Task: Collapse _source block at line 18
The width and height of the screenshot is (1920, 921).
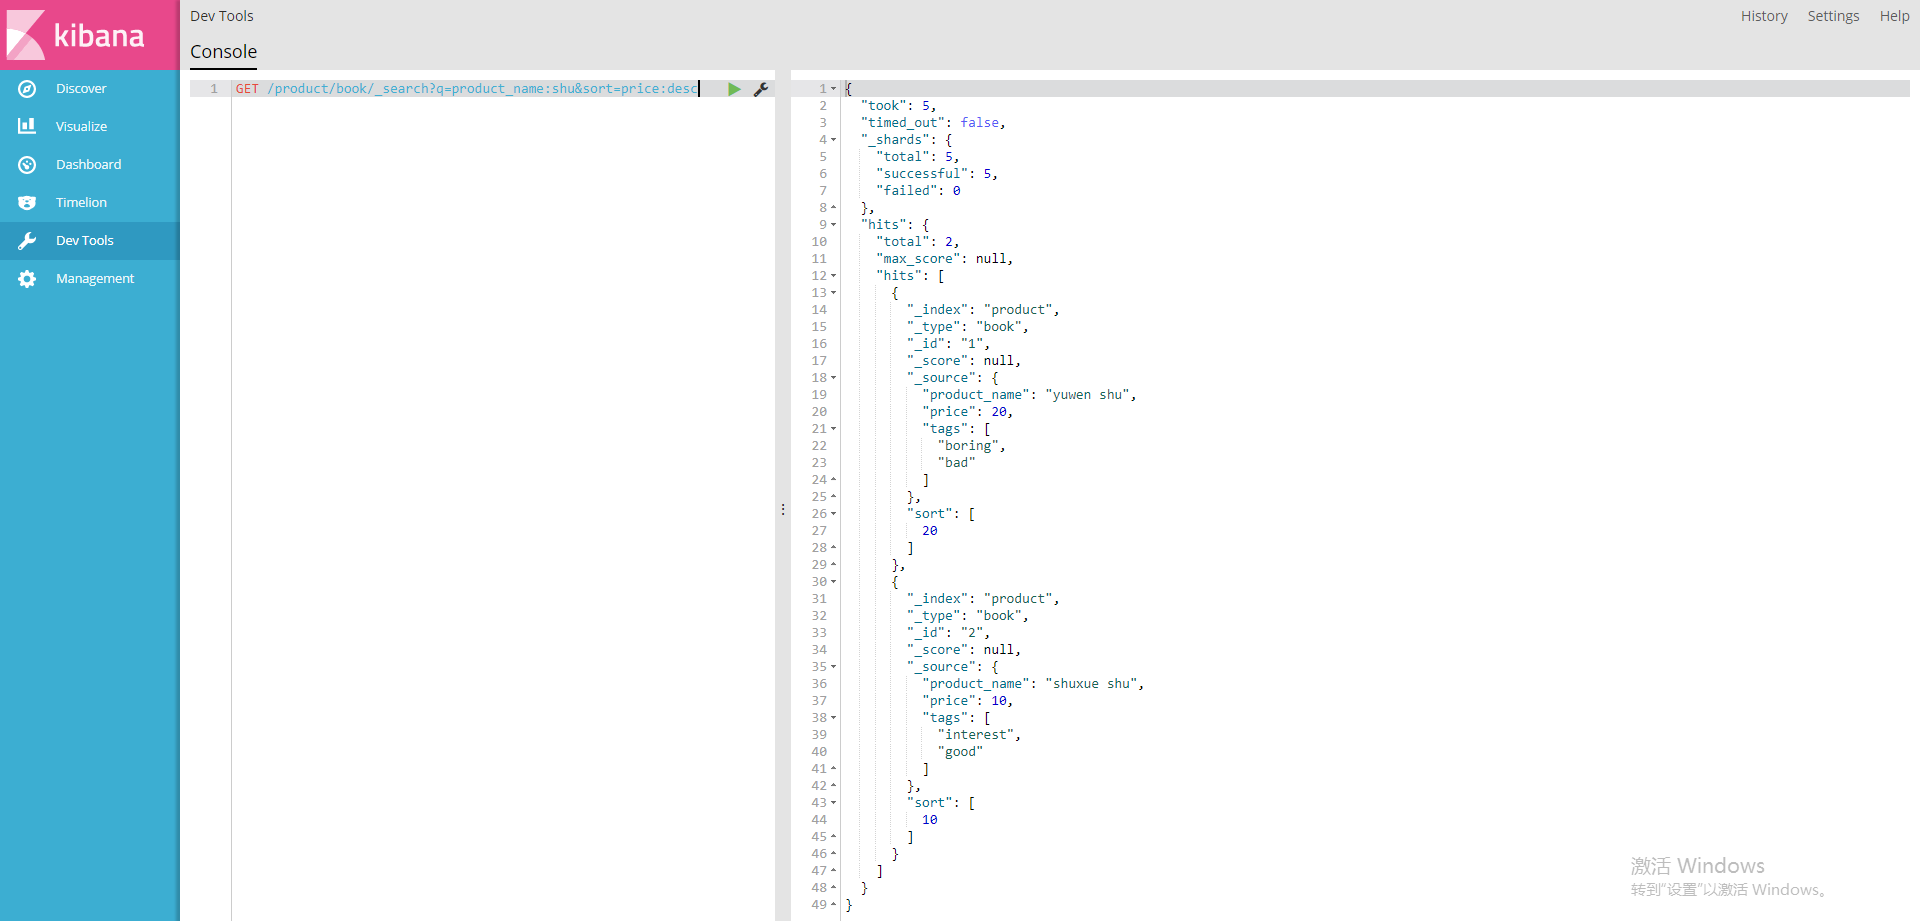Action: pyautogui.click(x=834, y=378)
